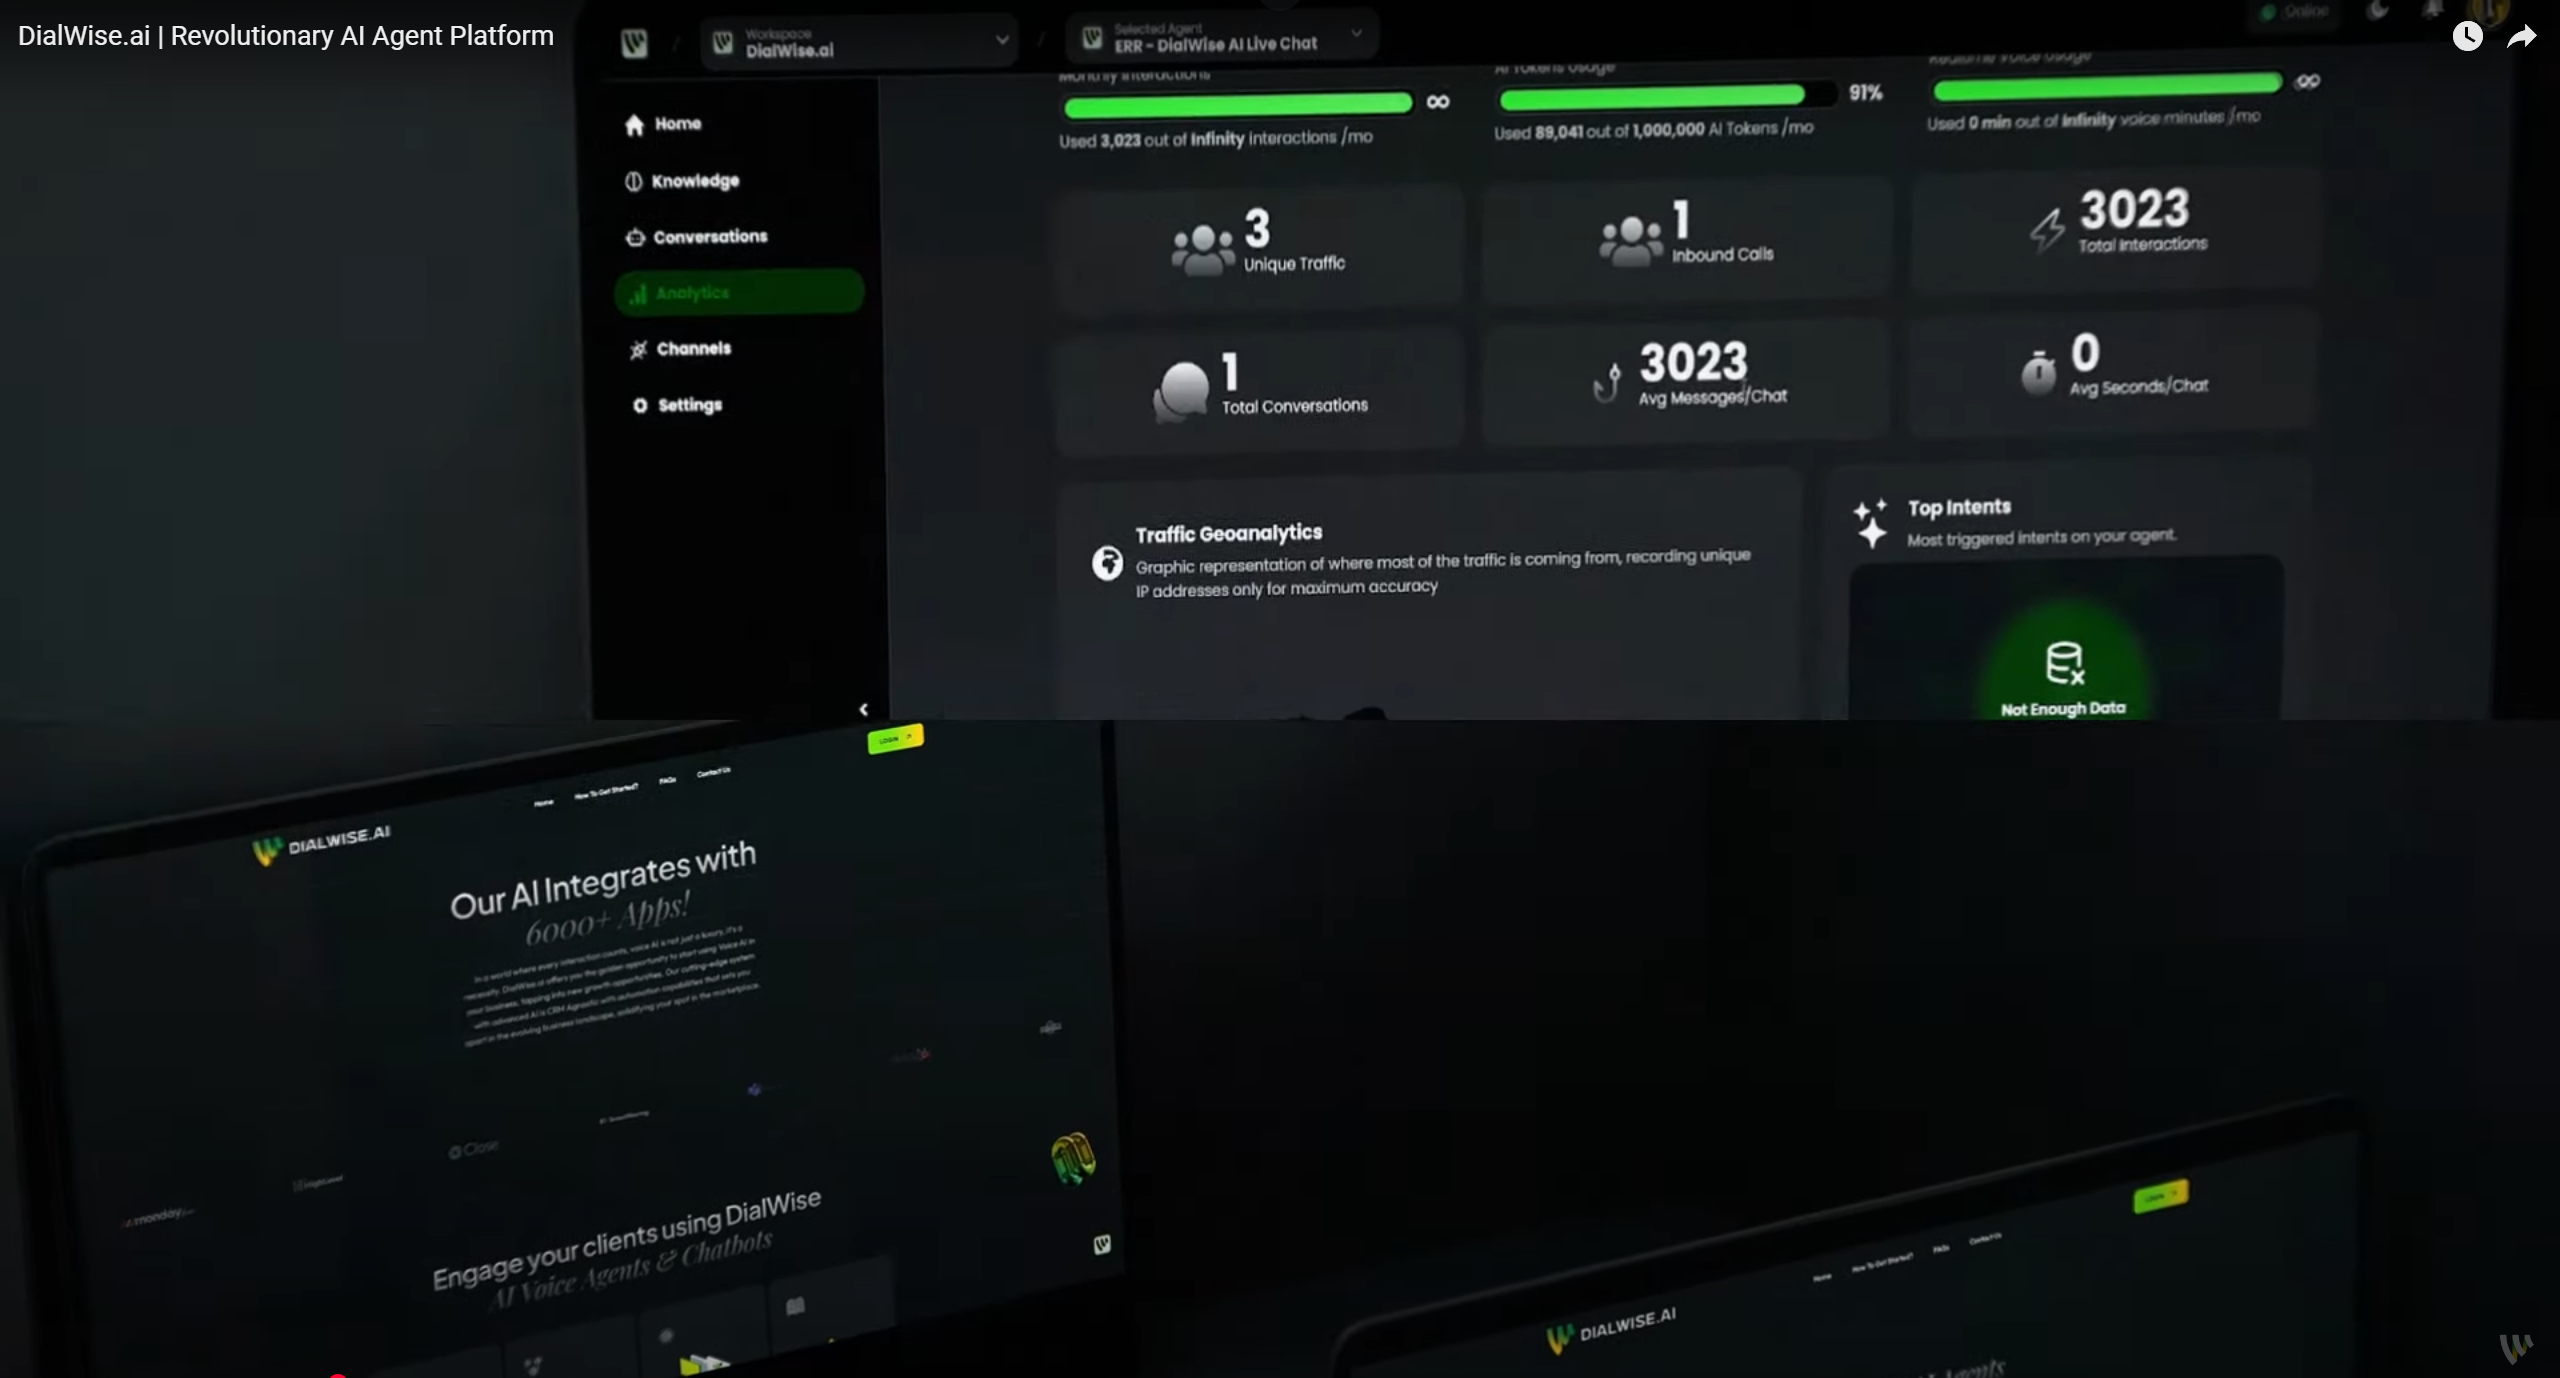Open the Selected Agent ERR - DialWise AI Live Chat dropdown
Viewport: 2560px width, 1378px height.
1222,37
